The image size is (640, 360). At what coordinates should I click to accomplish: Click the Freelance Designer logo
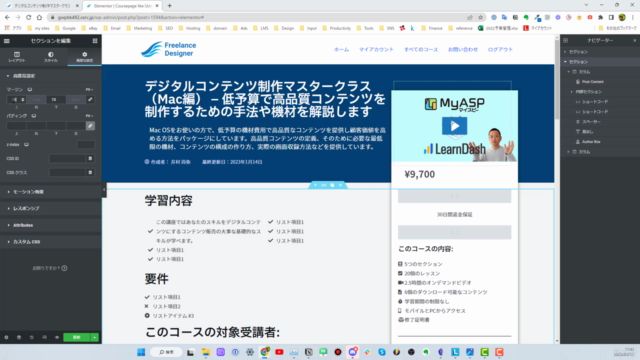tap(169, 49)
